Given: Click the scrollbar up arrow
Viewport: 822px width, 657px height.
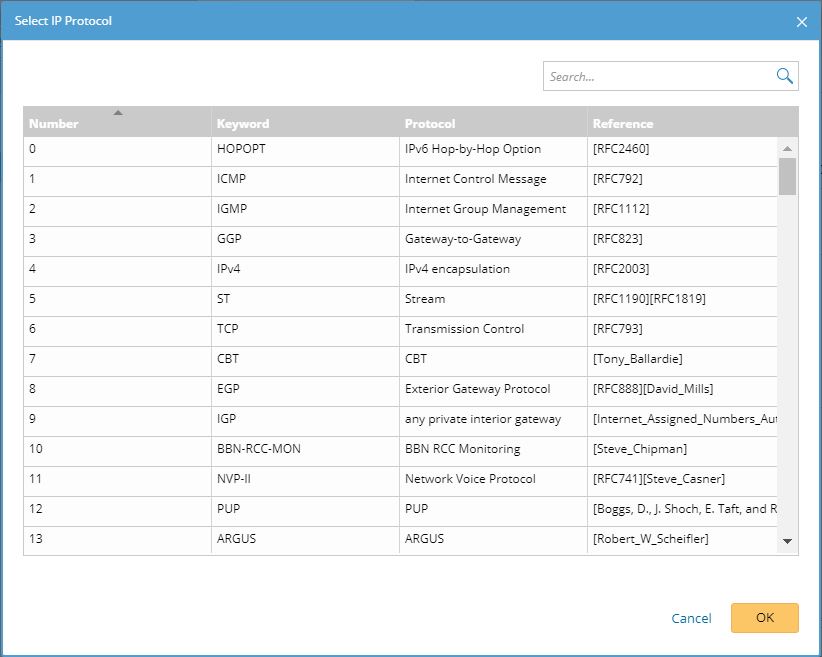Looking at the screenshot, I should click(787, 148).
